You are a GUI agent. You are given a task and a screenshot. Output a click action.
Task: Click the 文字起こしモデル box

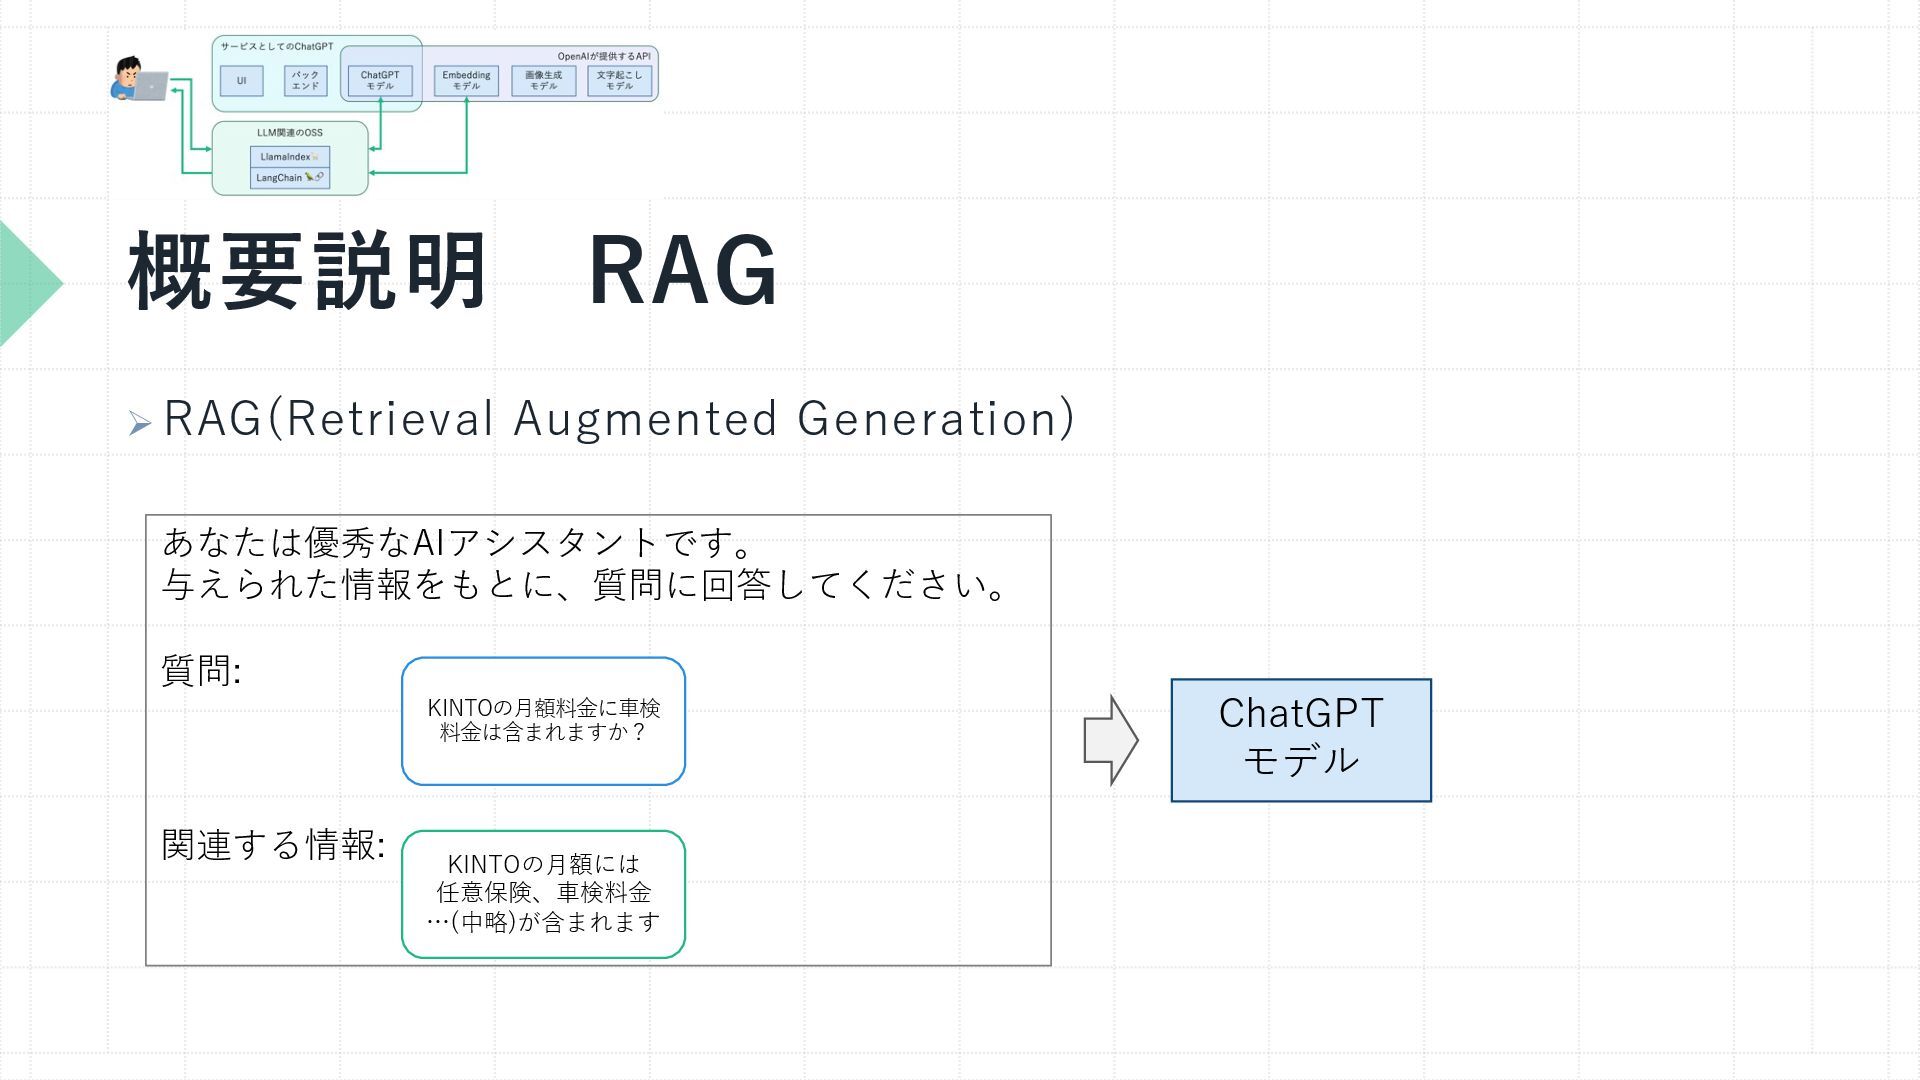[x=619, y=81]
